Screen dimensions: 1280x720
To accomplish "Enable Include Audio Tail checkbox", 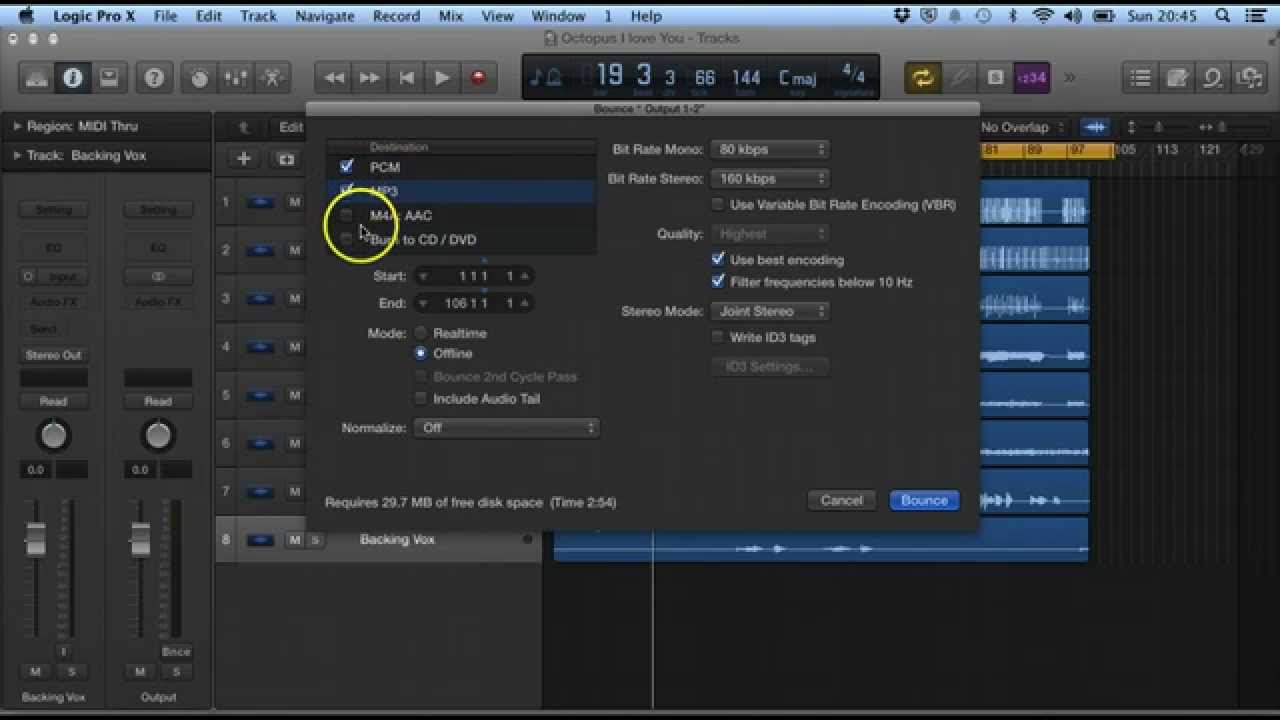I will tap(421, 398).
